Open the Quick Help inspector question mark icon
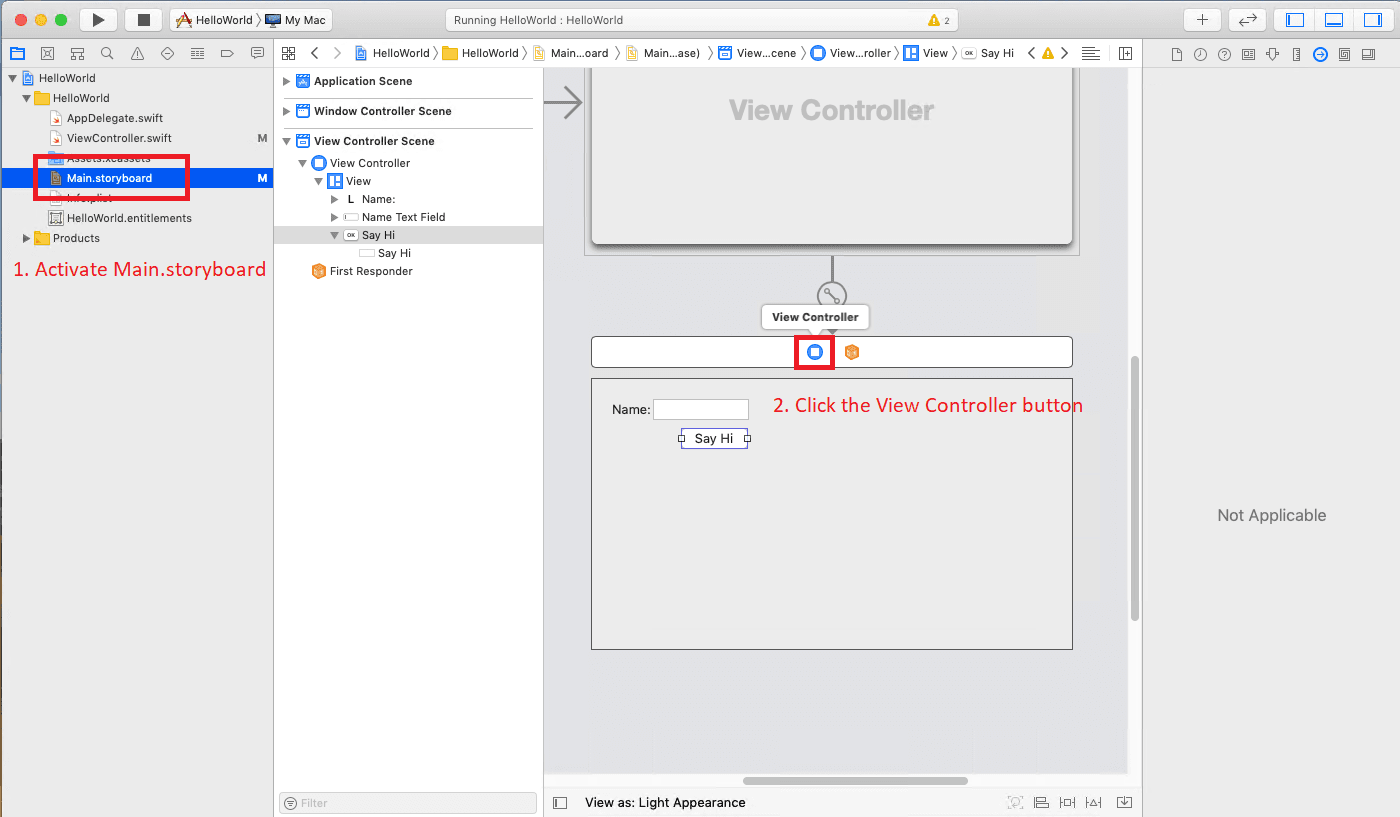 point(1224,53)
